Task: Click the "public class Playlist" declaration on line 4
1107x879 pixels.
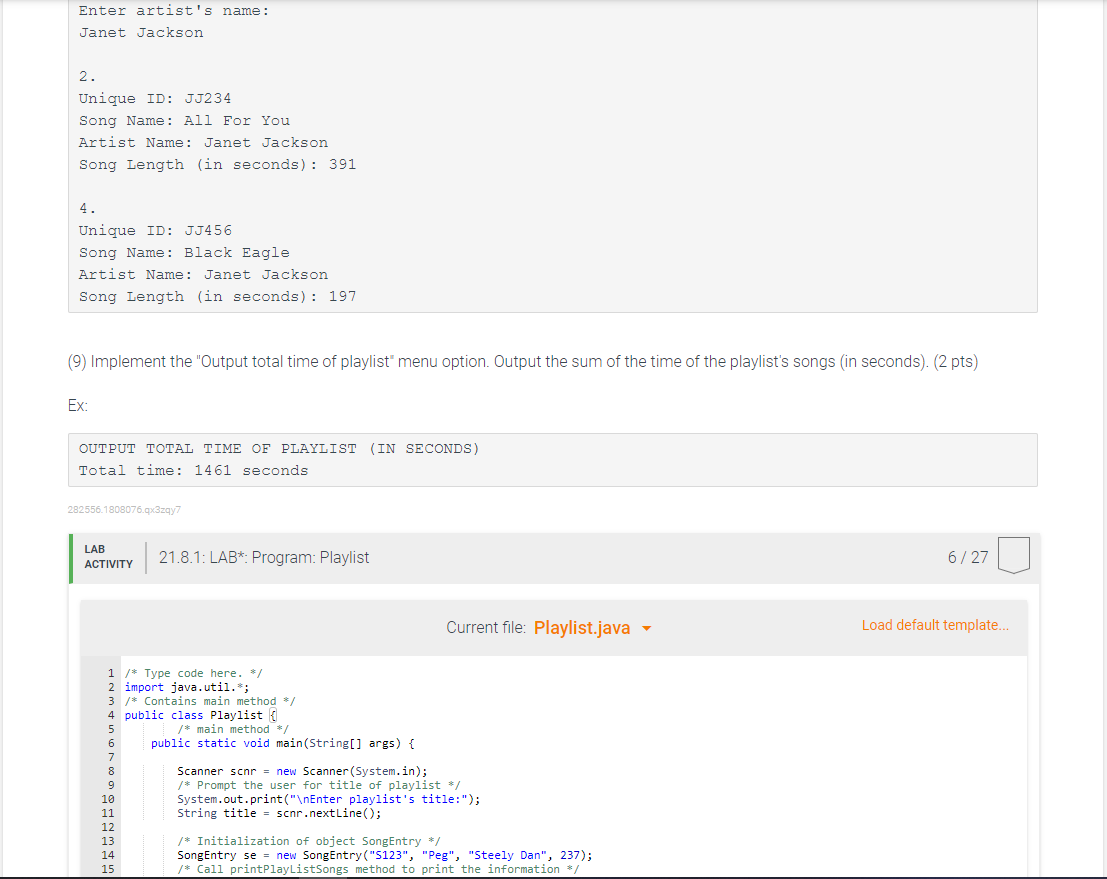Action: 188,714
